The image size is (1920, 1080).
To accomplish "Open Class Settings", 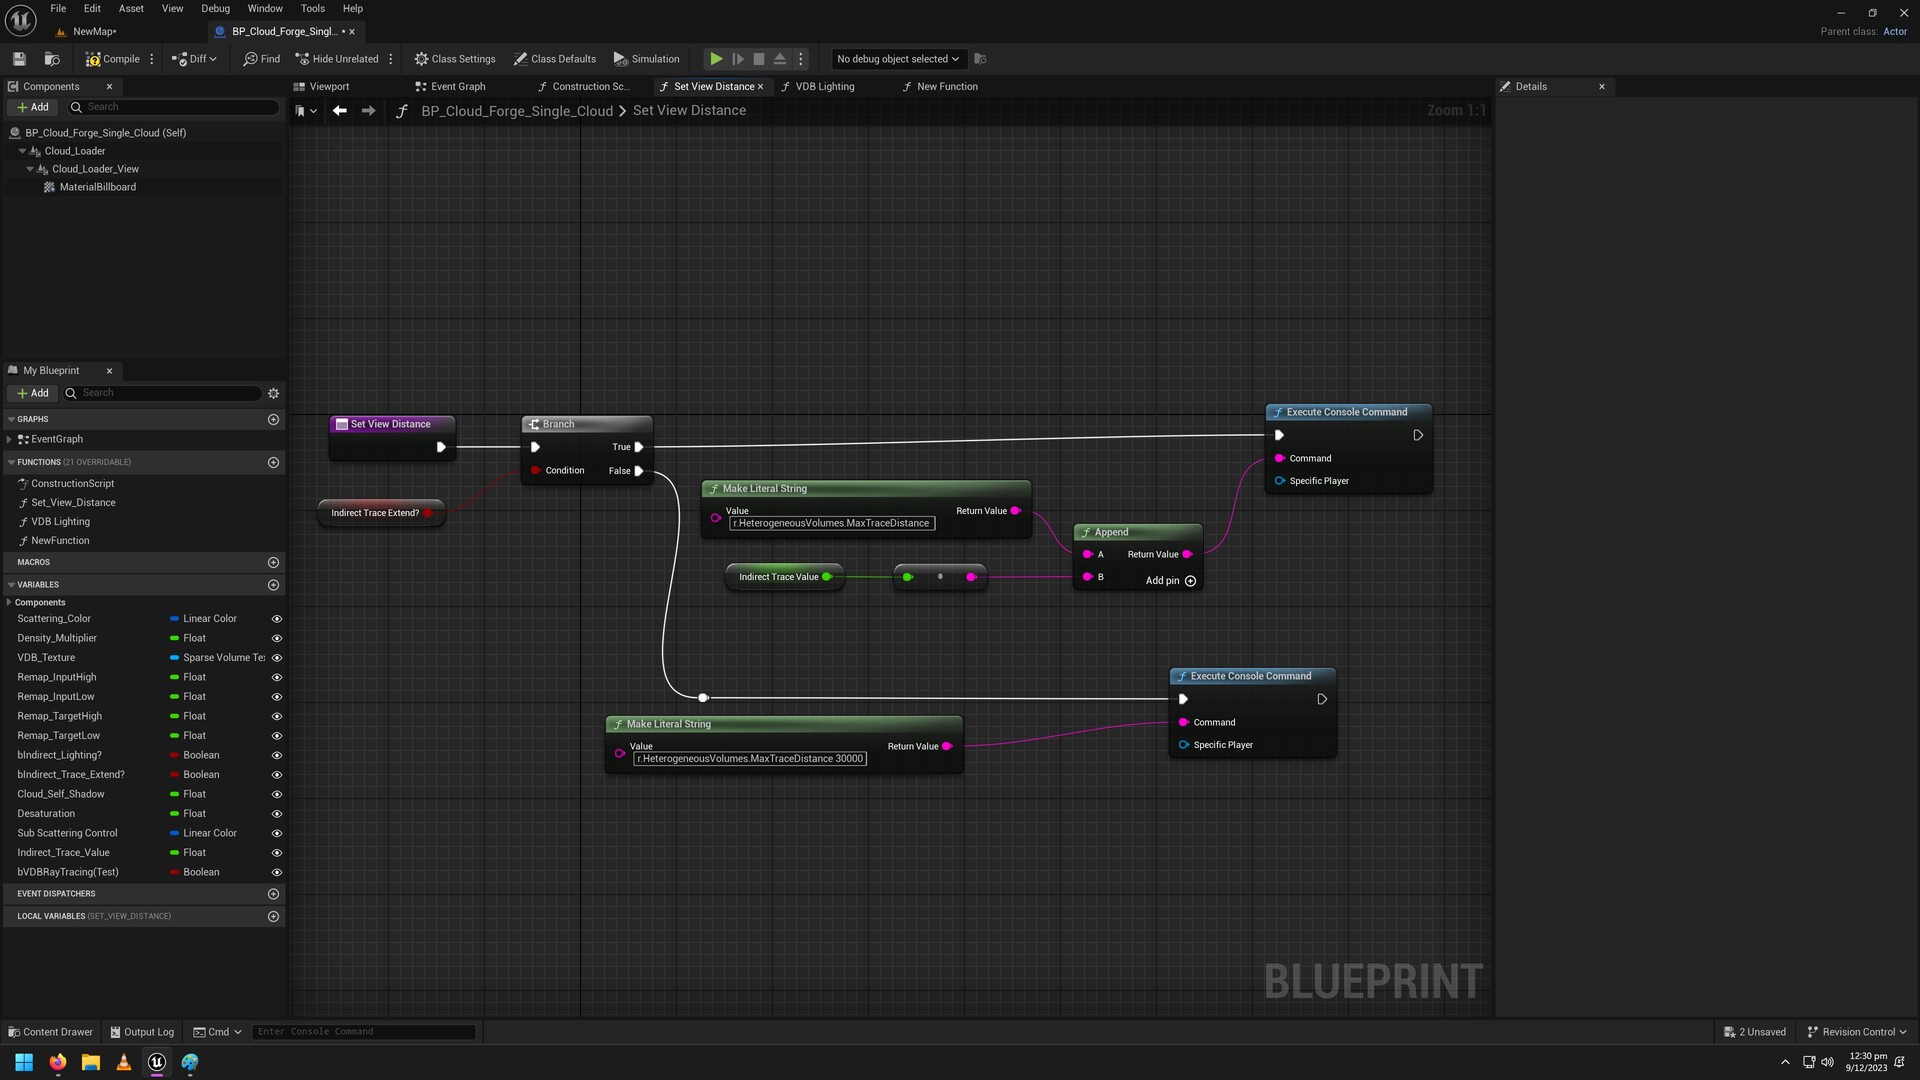I will point(455,58).
